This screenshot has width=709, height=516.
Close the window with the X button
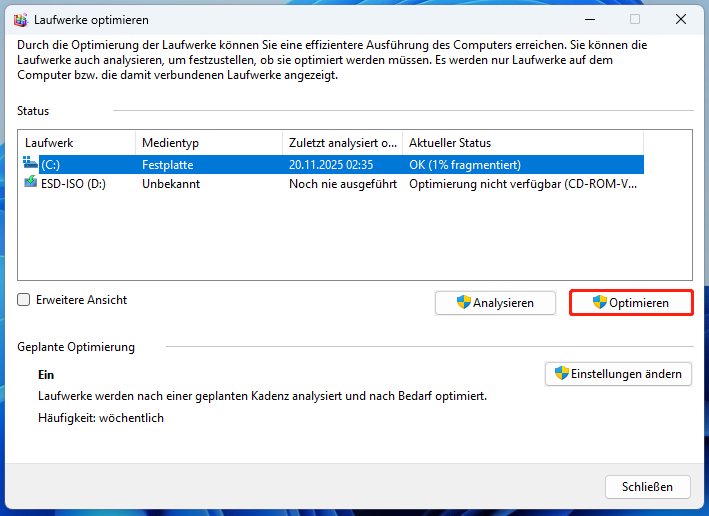click(681, 19)
